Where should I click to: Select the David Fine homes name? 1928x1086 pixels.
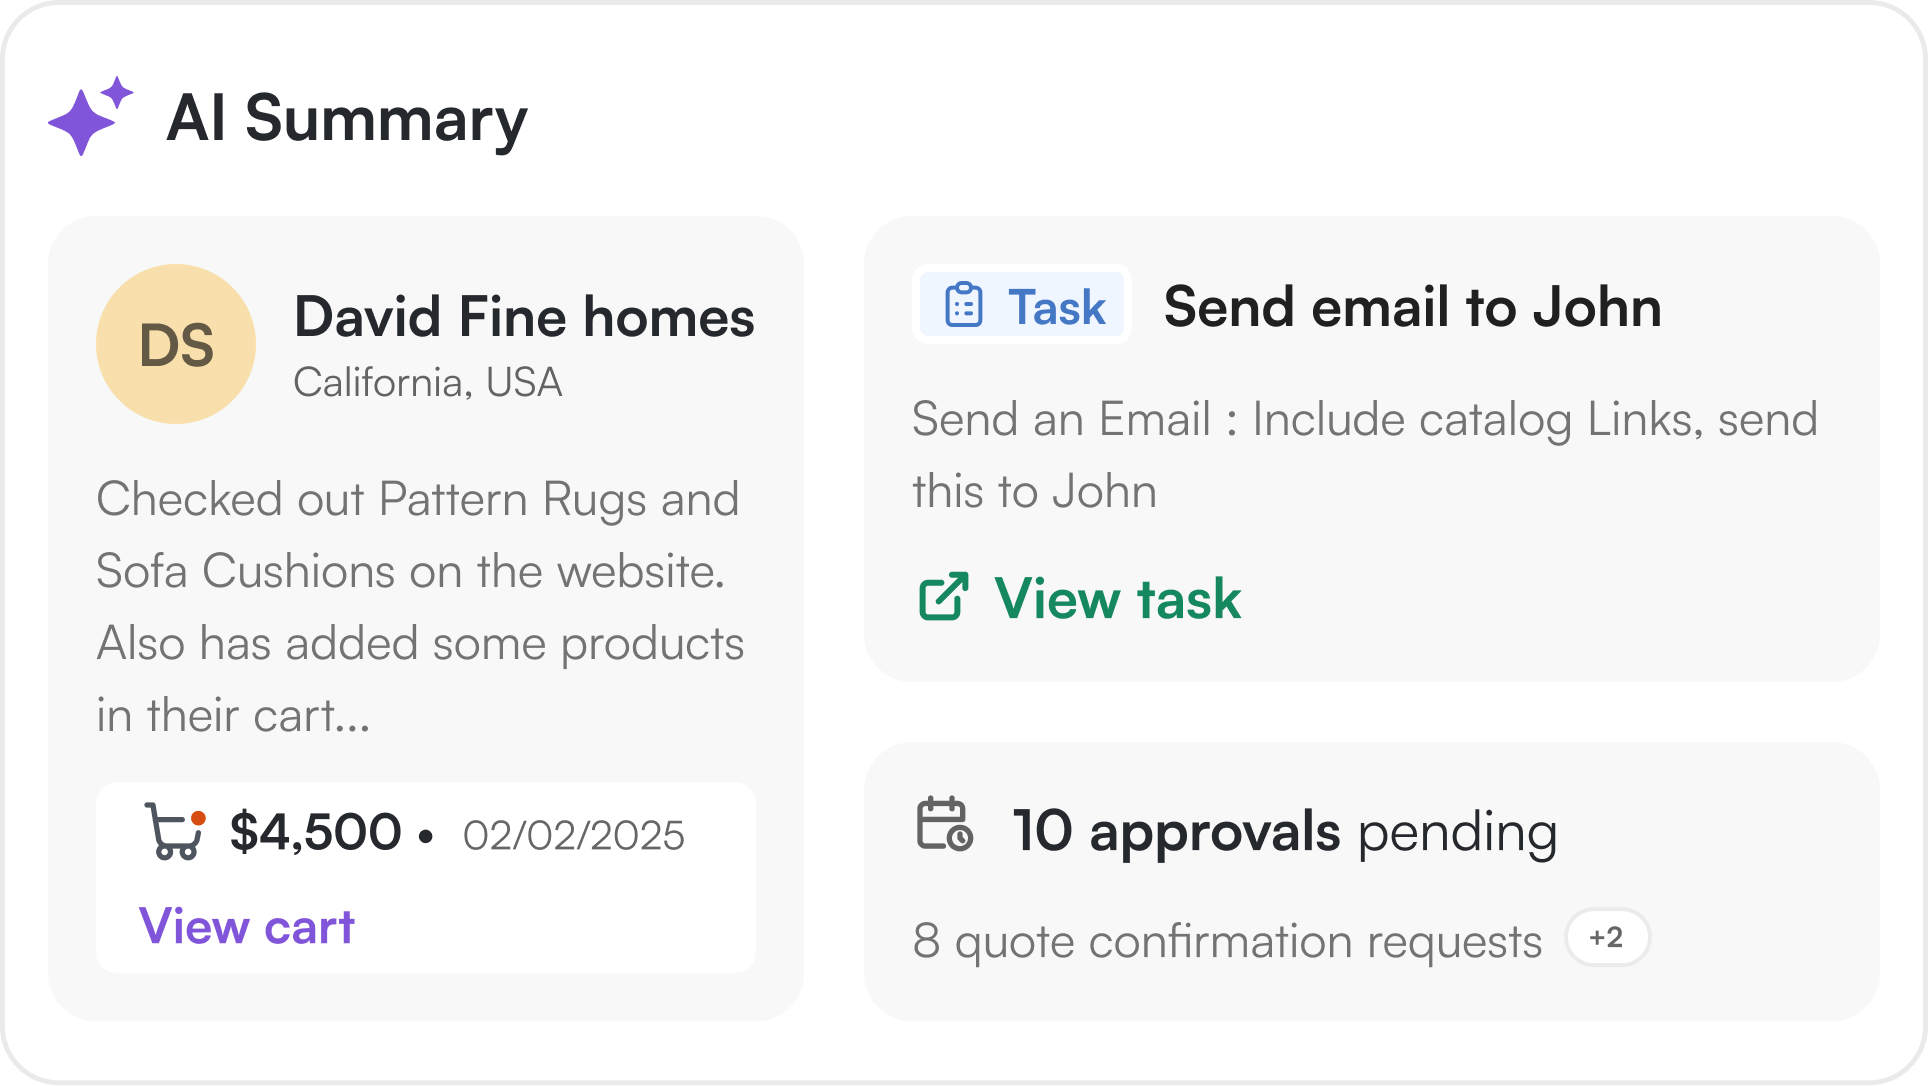click(524, 317)
